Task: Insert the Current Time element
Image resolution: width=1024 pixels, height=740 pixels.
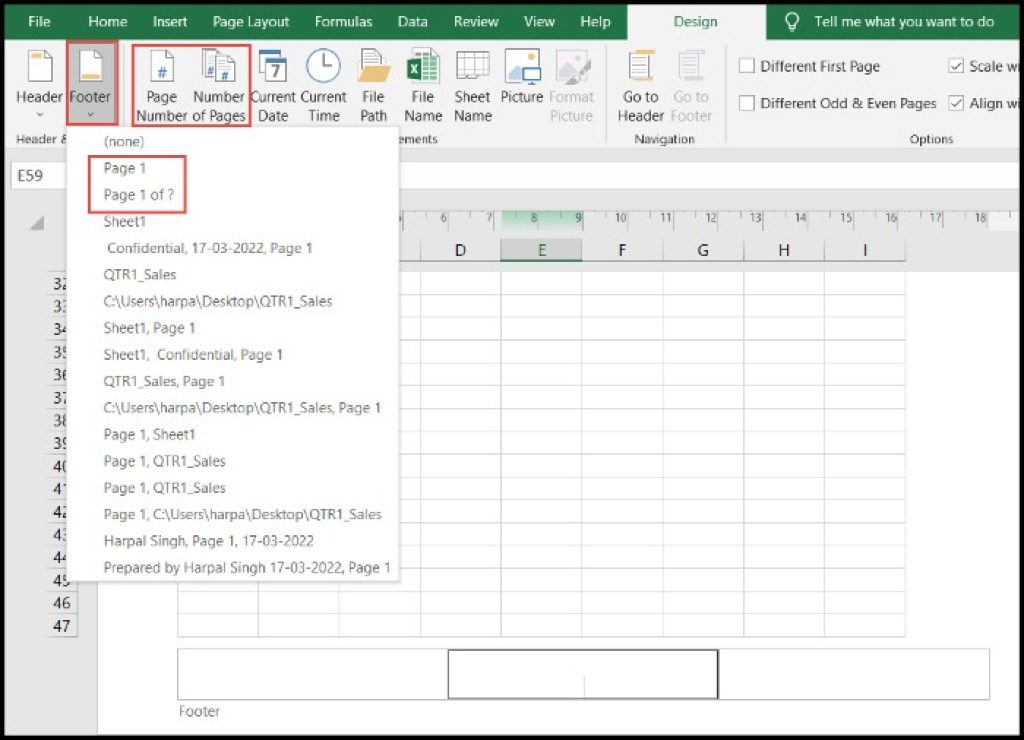Action: (323, 83)
